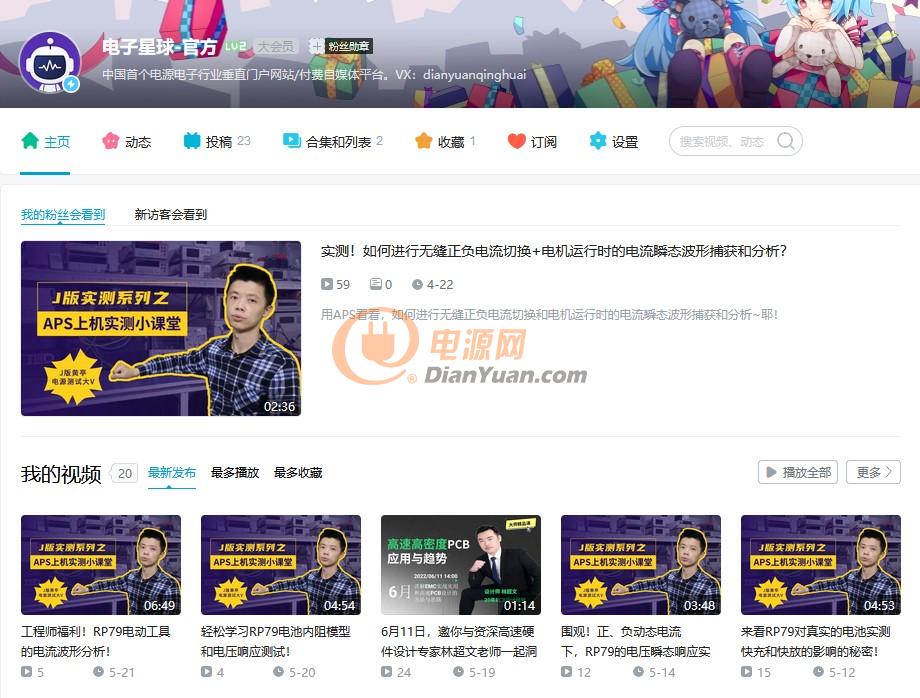920x698 pixels.
Task: Click the clock icon beside 5-20
Action: (279, 672)
